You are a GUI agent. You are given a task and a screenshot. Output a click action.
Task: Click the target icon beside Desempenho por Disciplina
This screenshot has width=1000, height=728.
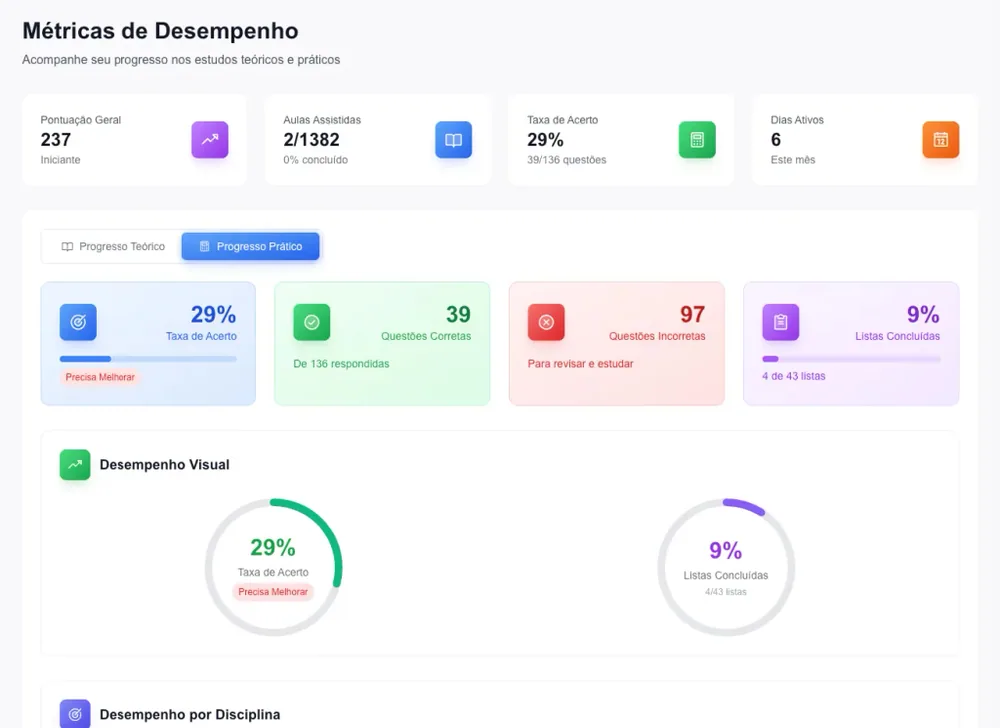(x=75, y=714)
